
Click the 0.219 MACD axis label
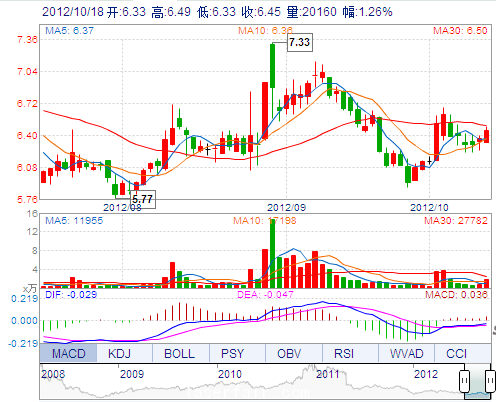25,298
